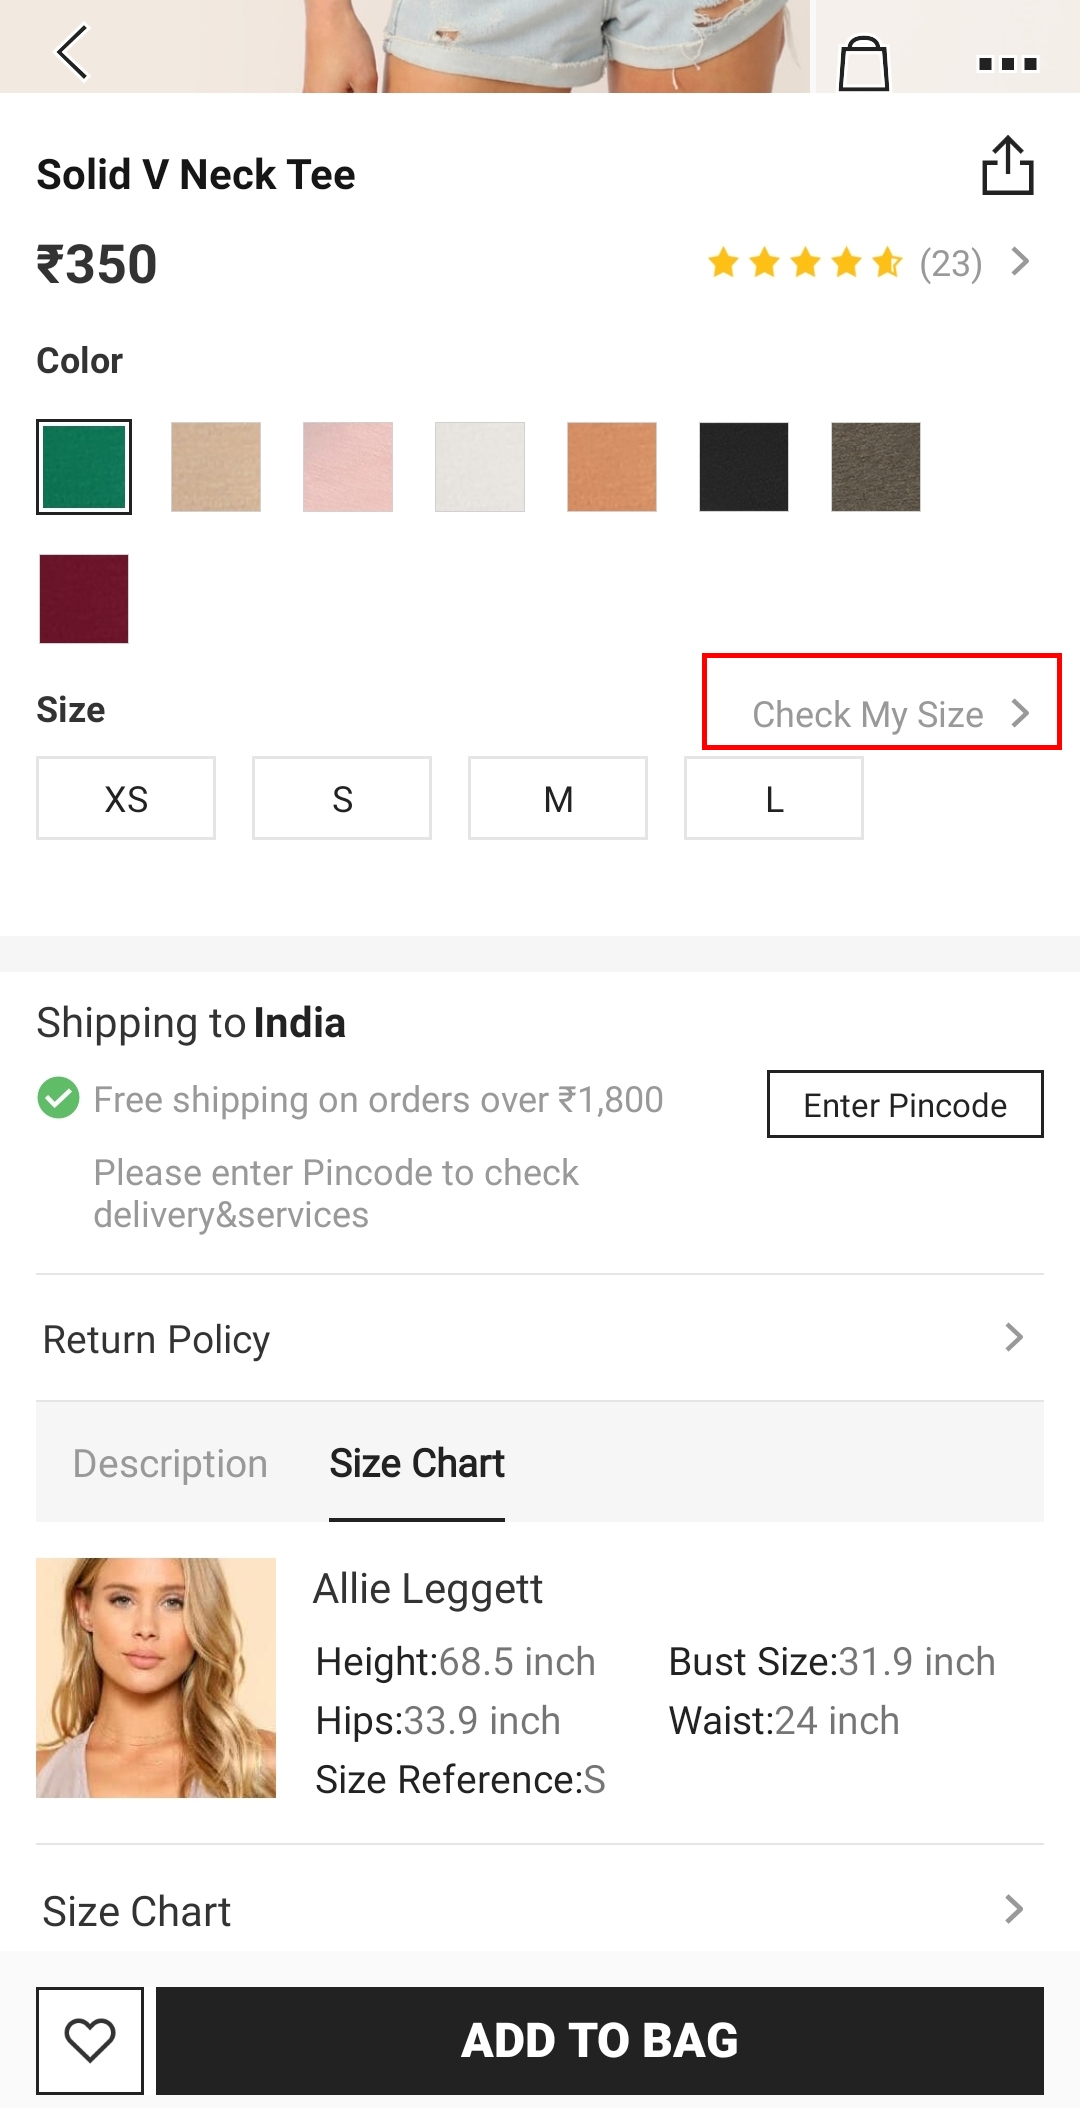This screenshot has height=2108, width=1080.
Task: Select size L
Action: tap(774, 798)
